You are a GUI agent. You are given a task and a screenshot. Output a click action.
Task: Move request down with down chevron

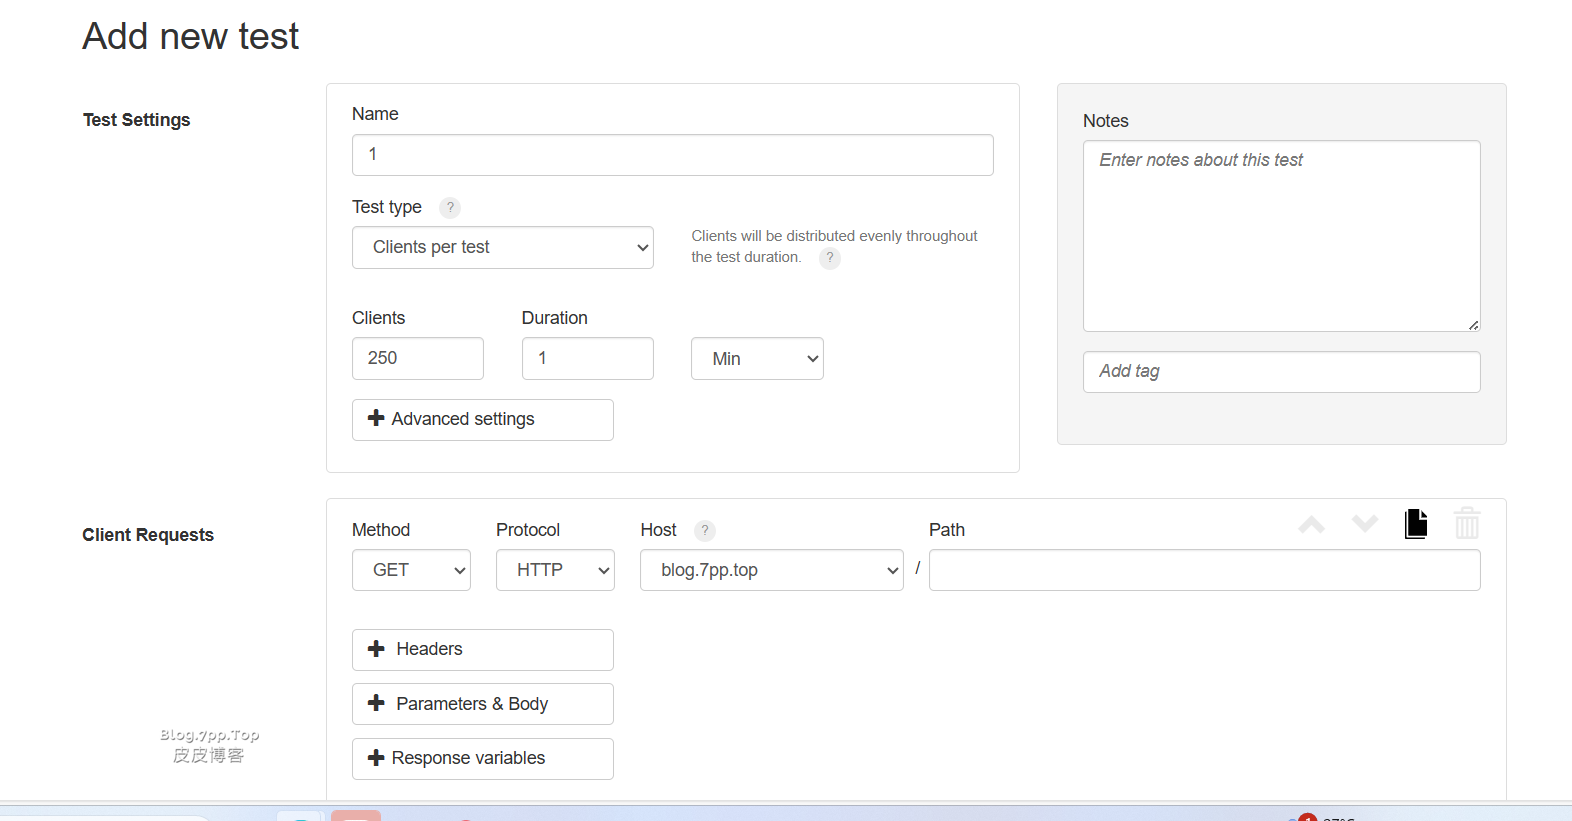click(x=1364, y=523)
